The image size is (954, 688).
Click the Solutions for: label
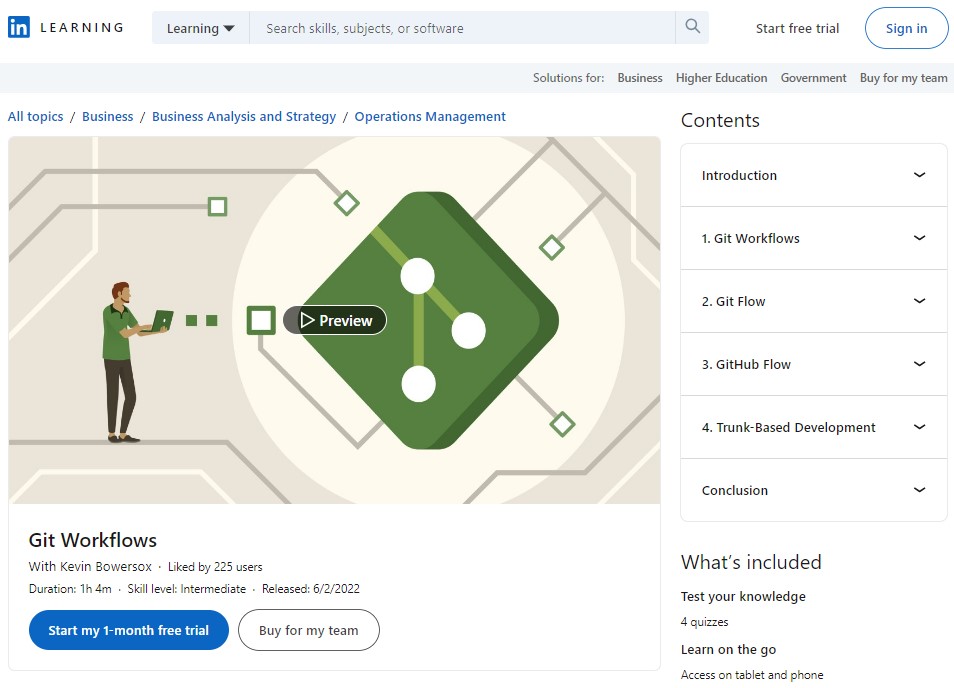[x=568, y=78]
